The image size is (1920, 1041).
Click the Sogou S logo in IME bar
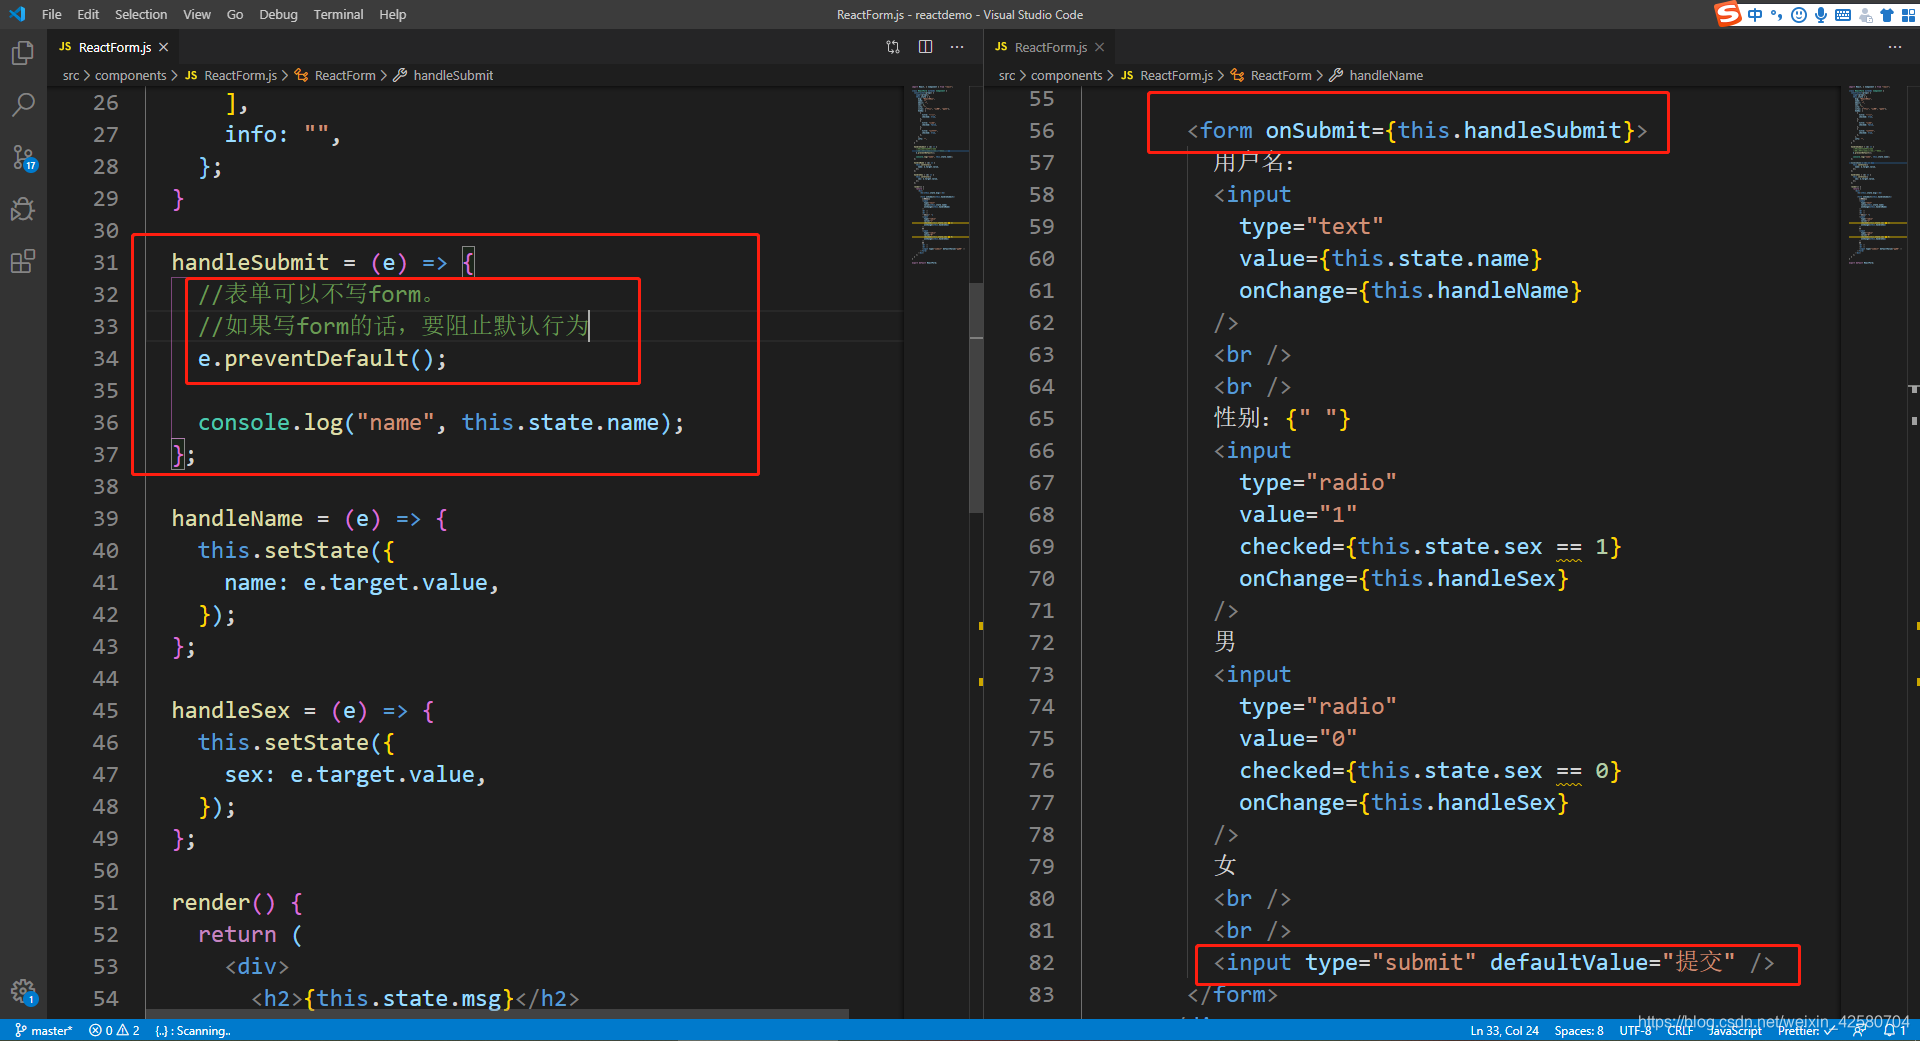click(1728, 14)
